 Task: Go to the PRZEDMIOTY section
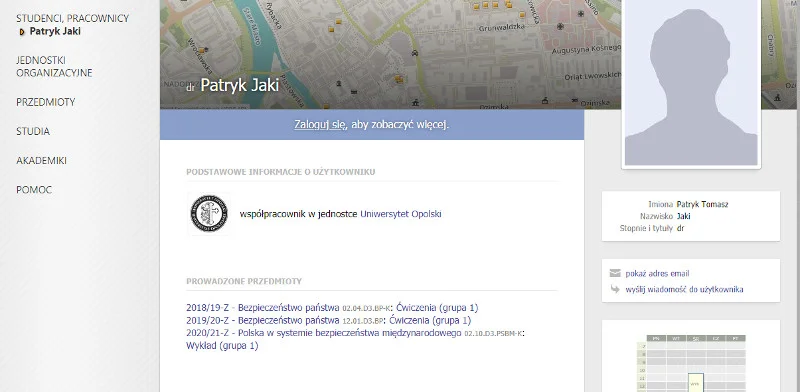pos(45,102)
